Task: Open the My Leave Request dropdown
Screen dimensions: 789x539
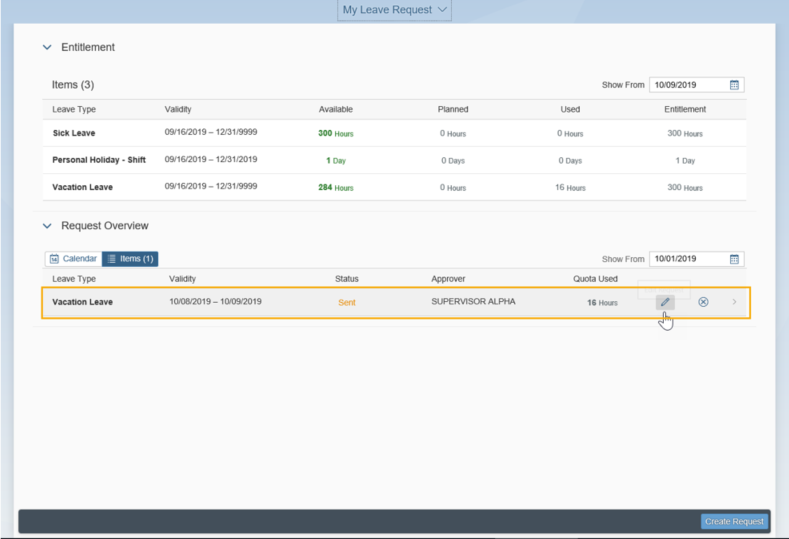Action: pos(394,10)
